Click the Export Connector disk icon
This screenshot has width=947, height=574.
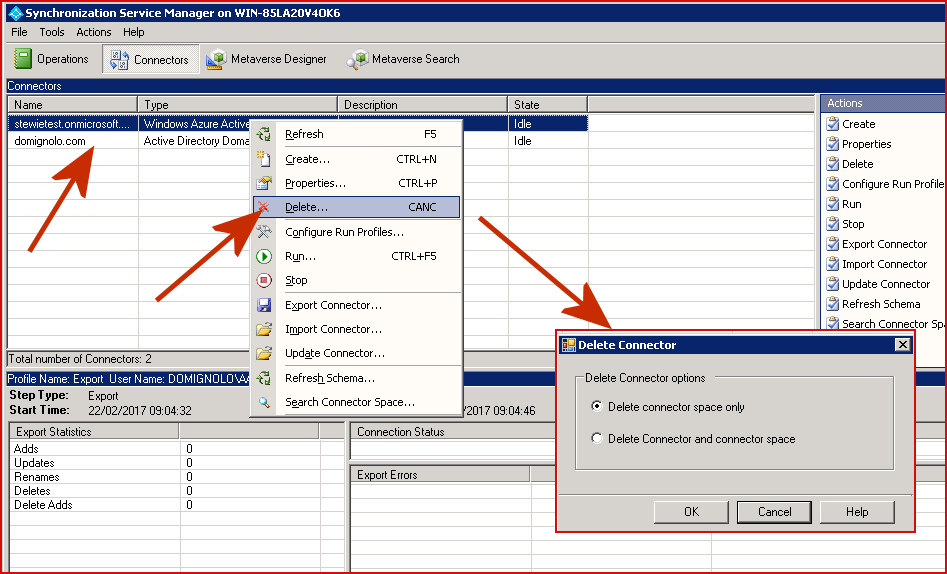(264, 305)
